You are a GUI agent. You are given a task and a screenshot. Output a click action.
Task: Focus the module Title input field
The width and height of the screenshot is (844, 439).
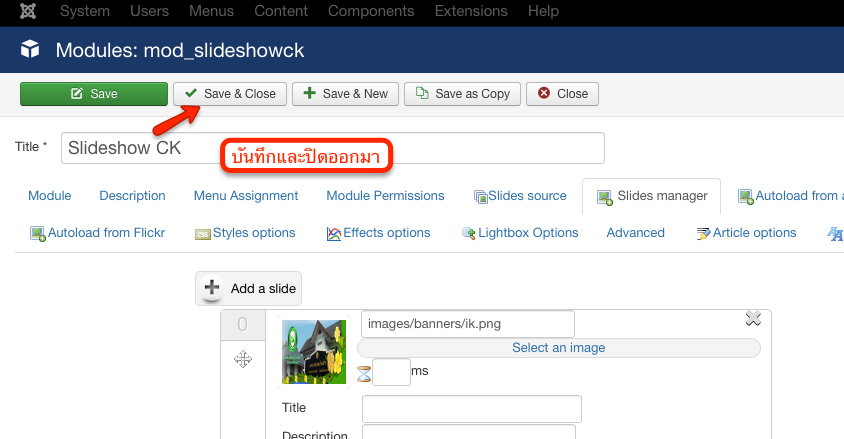tap(332, 148)
